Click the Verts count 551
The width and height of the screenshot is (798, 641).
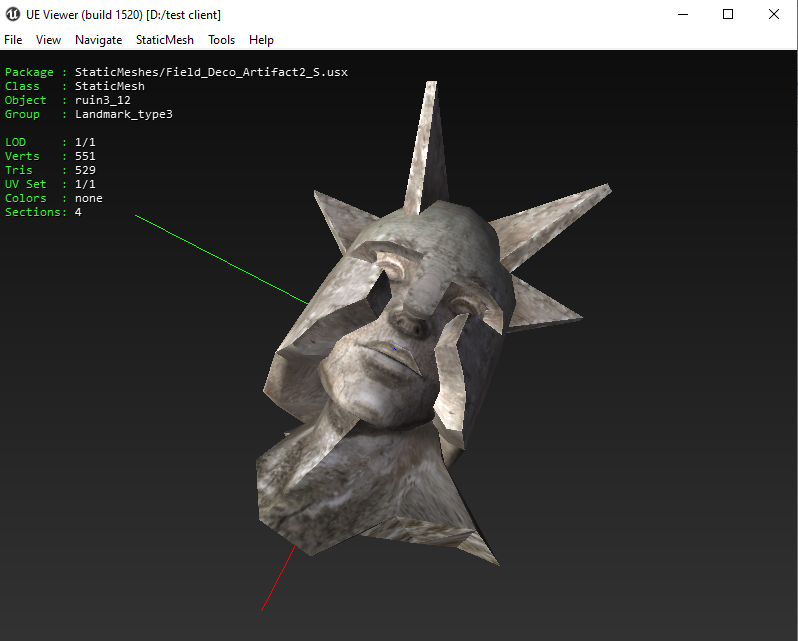[85, 157]
